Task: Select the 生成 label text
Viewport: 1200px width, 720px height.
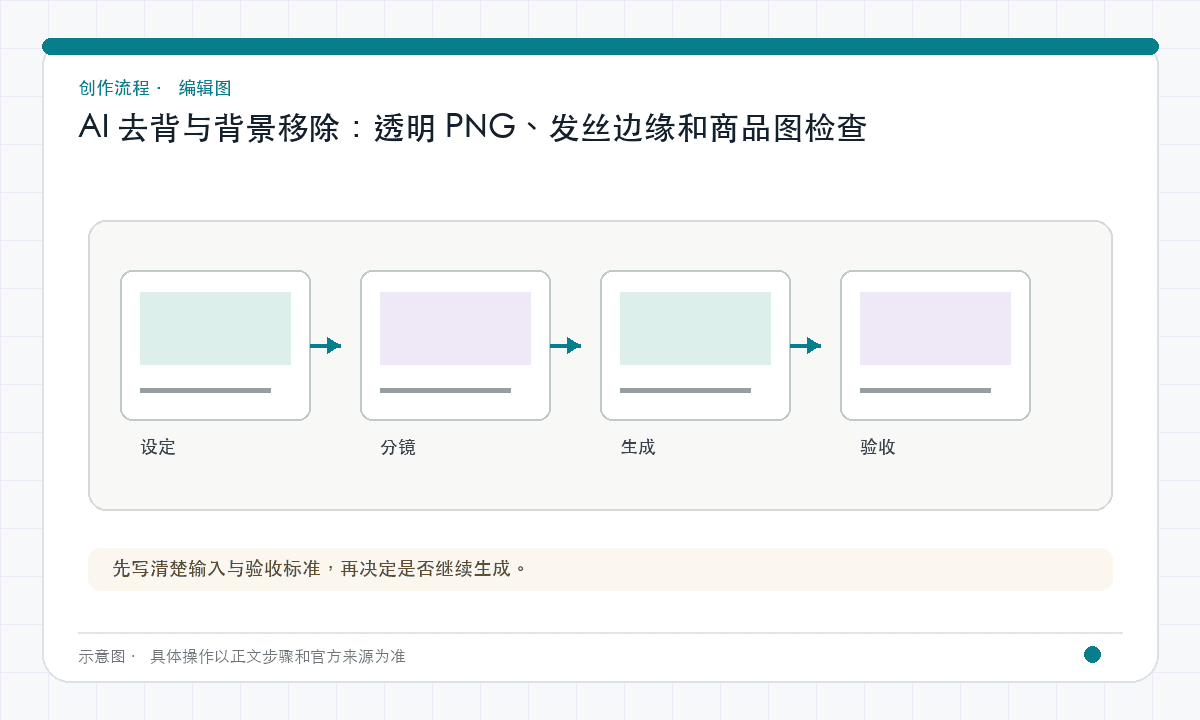Action: [x=638, y=447]
